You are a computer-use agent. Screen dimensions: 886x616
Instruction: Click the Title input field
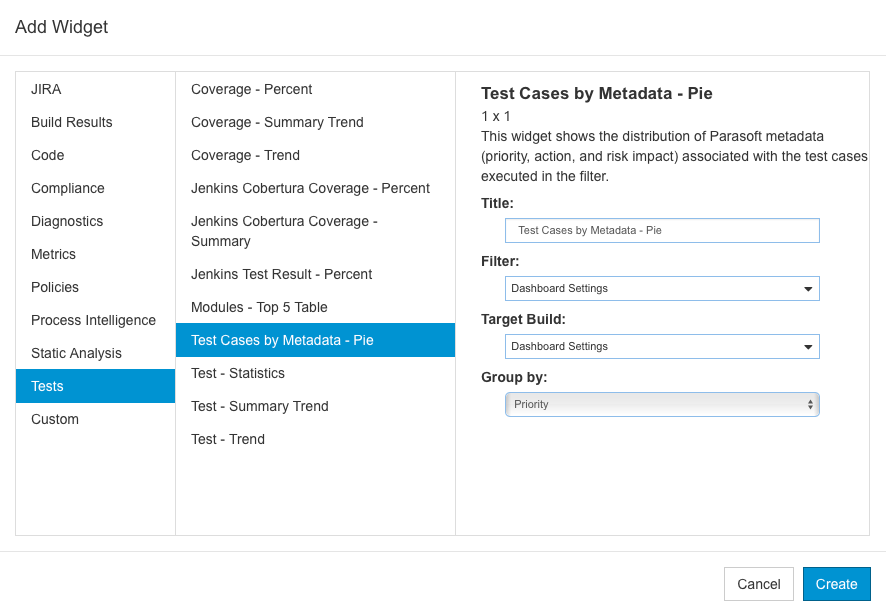662,231
